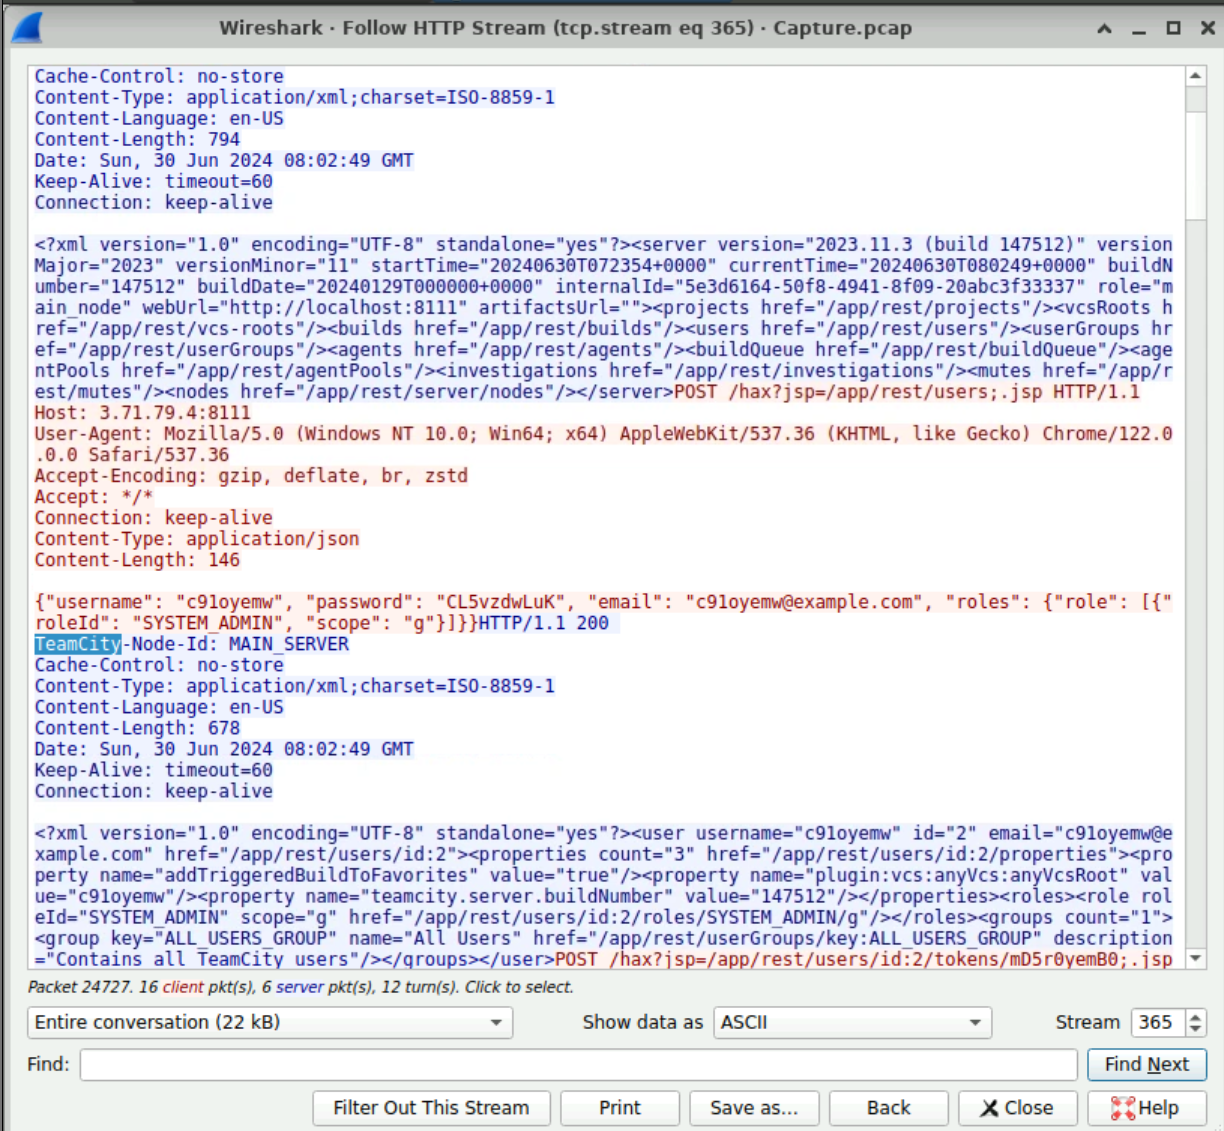This screenshot has width=1224, height=1131.
Task: Click the Accept-Encoding: gzip, deflate line
Action: (251, 476)
